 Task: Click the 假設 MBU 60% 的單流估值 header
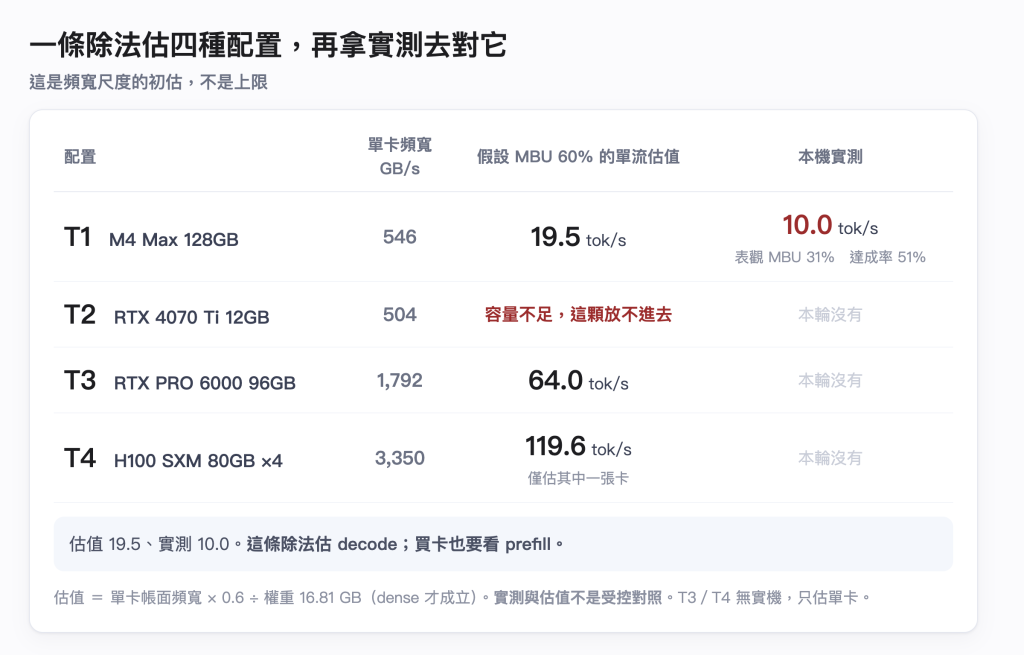(x=578, y=157)
